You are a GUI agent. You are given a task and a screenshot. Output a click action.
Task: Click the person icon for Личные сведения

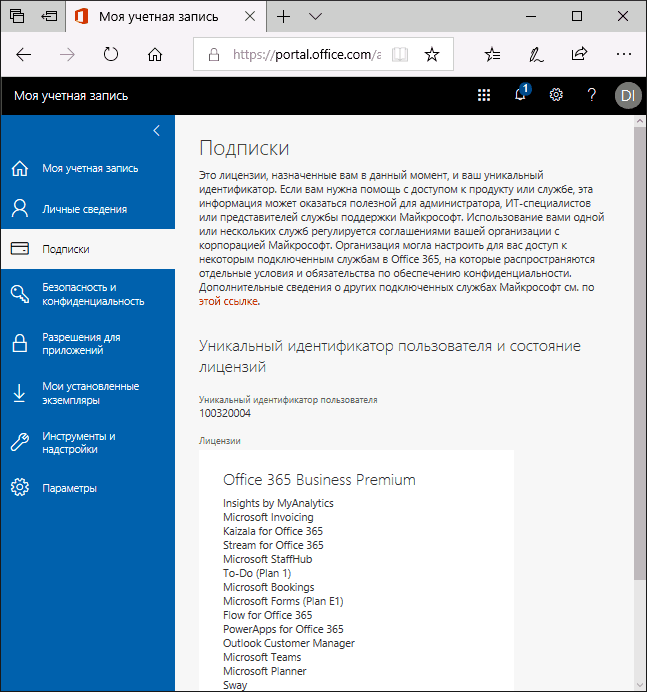(19, 209)
